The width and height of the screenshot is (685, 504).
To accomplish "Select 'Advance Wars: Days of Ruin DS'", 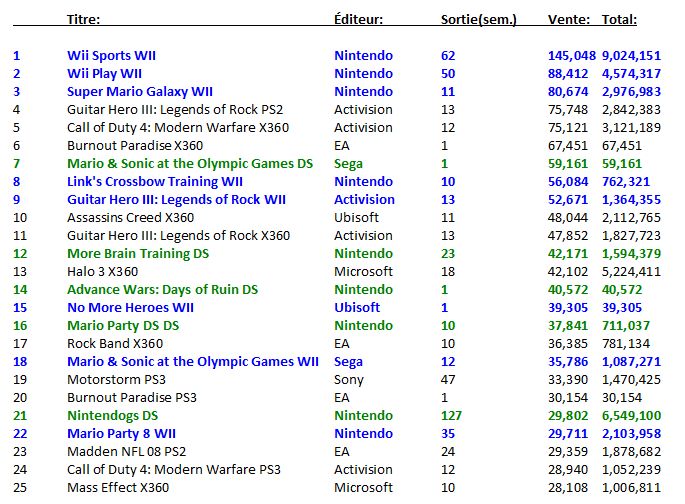I will 163,290.
